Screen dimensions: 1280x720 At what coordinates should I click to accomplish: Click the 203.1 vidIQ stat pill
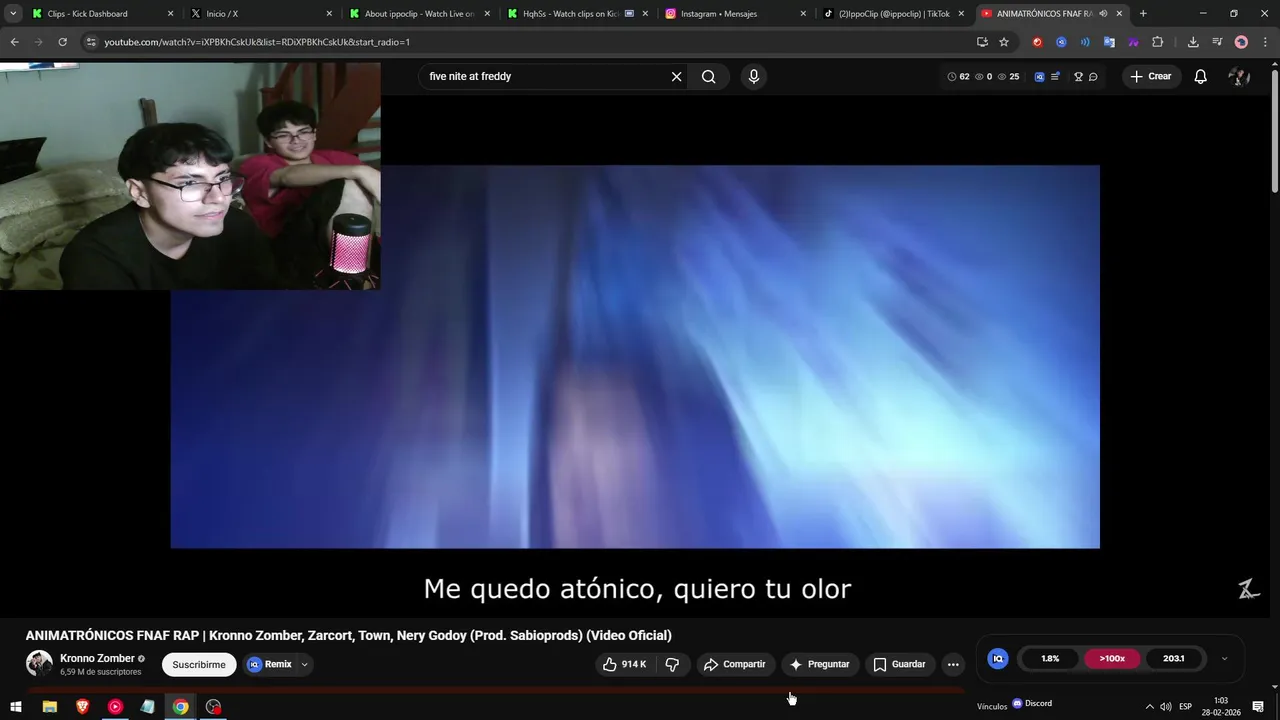(x=1173, y=659)
